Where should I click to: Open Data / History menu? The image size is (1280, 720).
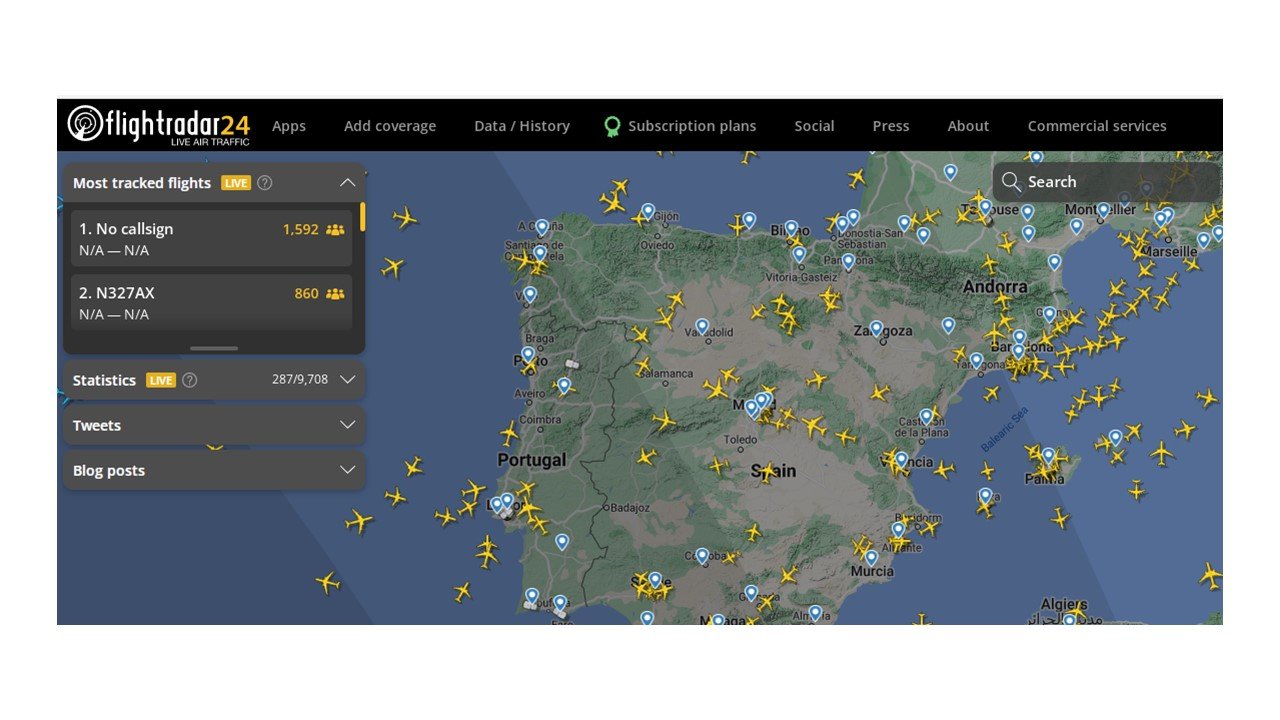point(522,126)
